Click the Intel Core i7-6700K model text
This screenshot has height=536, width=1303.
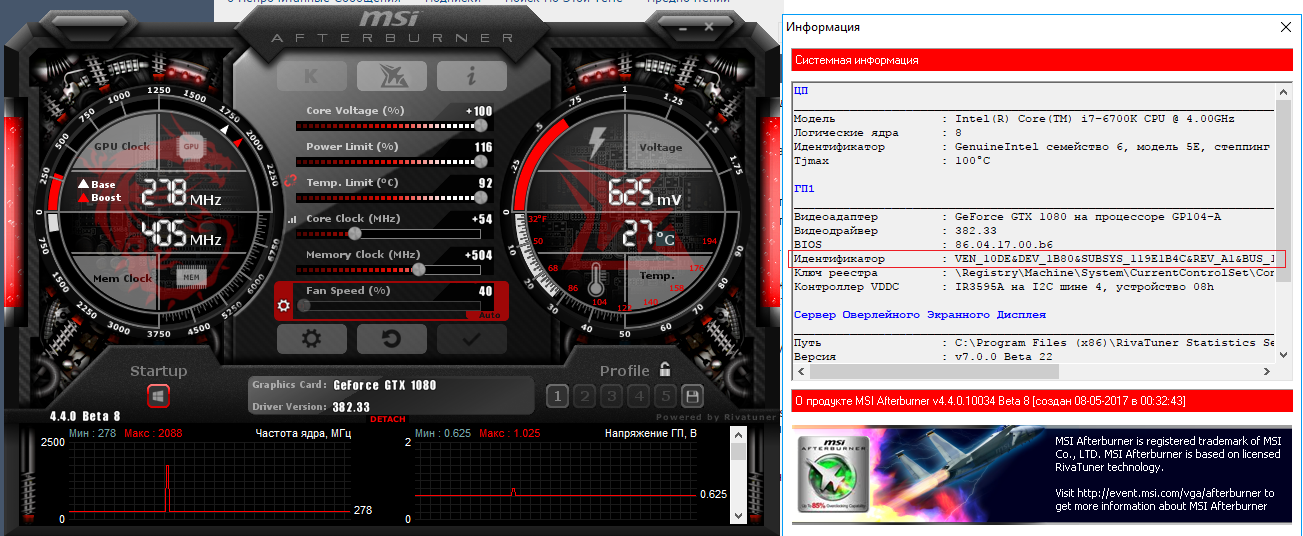[1095, 118]
